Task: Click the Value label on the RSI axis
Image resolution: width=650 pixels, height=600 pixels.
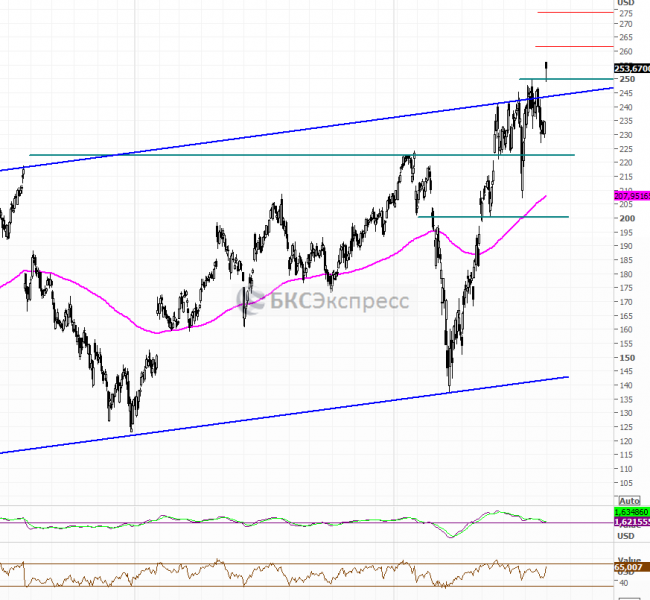Action: (x=628, y=560)
